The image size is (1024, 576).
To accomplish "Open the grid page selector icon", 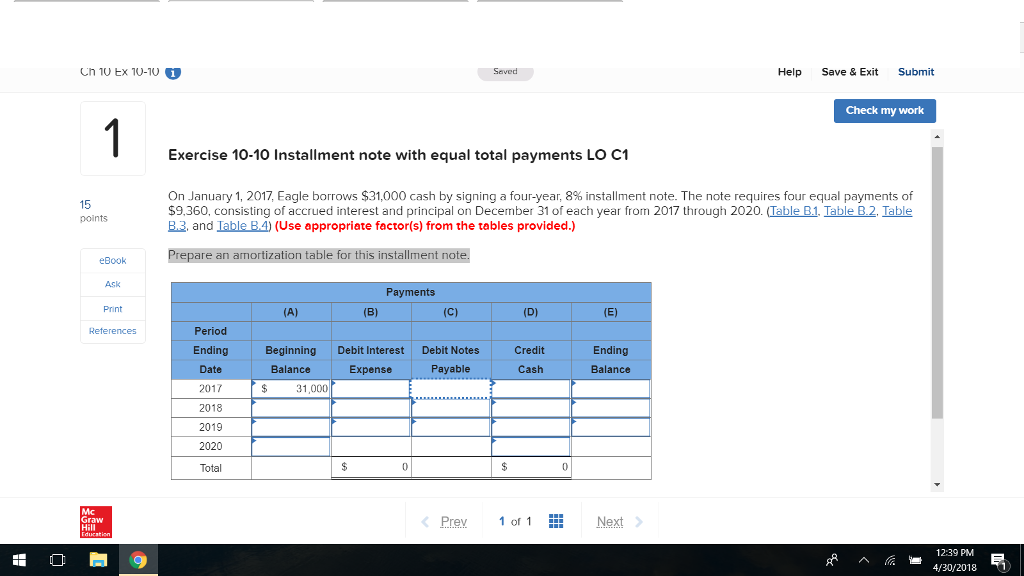I will pyautogui.click(x=556, y=520).
